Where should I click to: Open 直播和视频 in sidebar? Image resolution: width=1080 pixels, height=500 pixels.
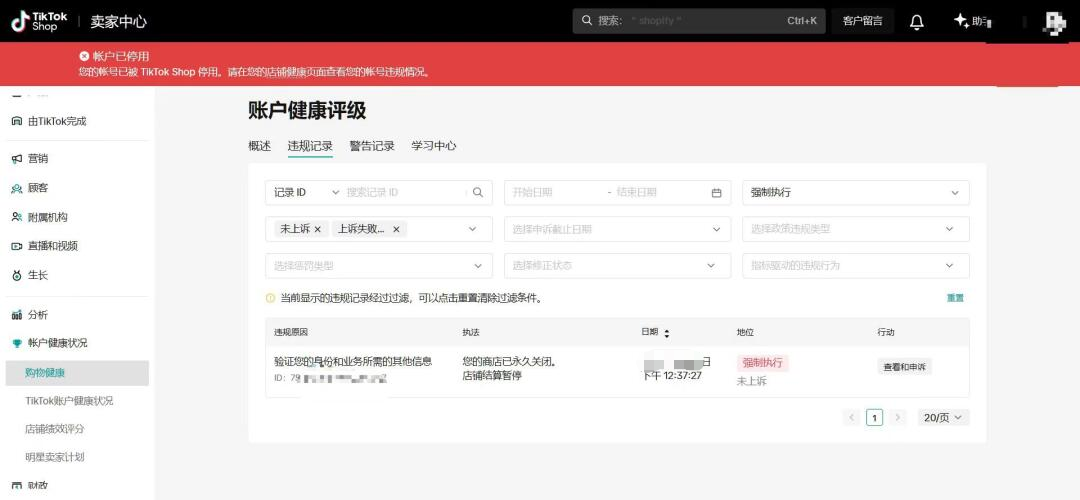coord(52,246)
